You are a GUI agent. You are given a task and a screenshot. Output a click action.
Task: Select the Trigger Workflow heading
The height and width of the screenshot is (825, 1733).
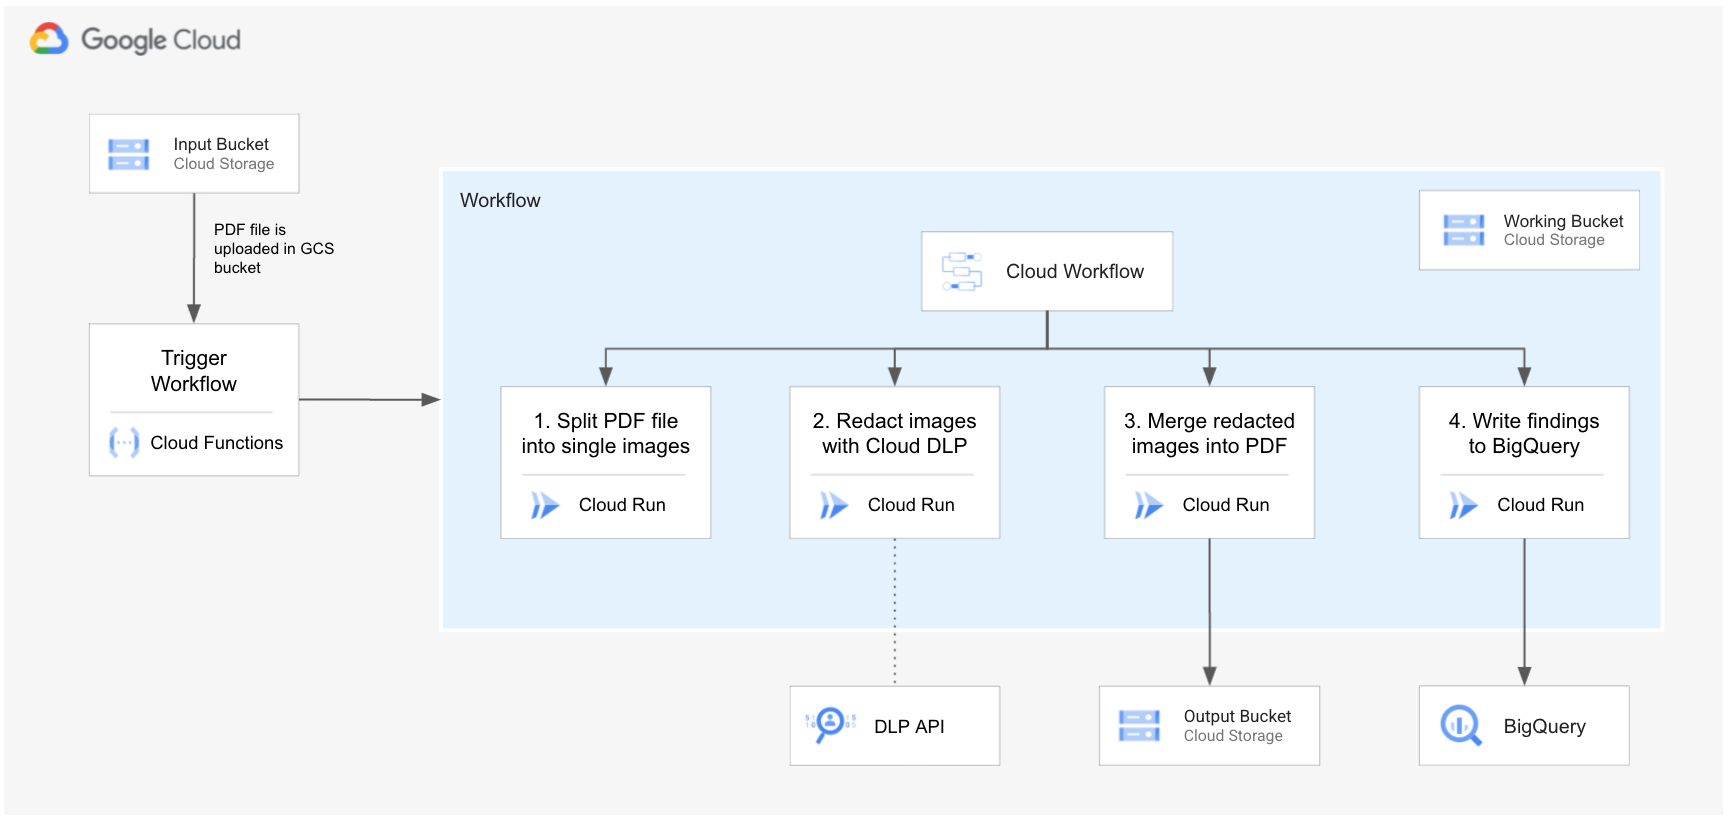(194, 371)
